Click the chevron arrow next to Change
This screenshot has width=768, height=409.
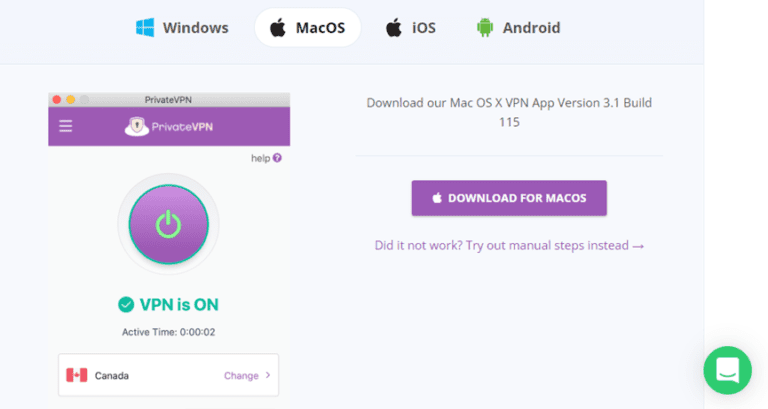[267, 376]
